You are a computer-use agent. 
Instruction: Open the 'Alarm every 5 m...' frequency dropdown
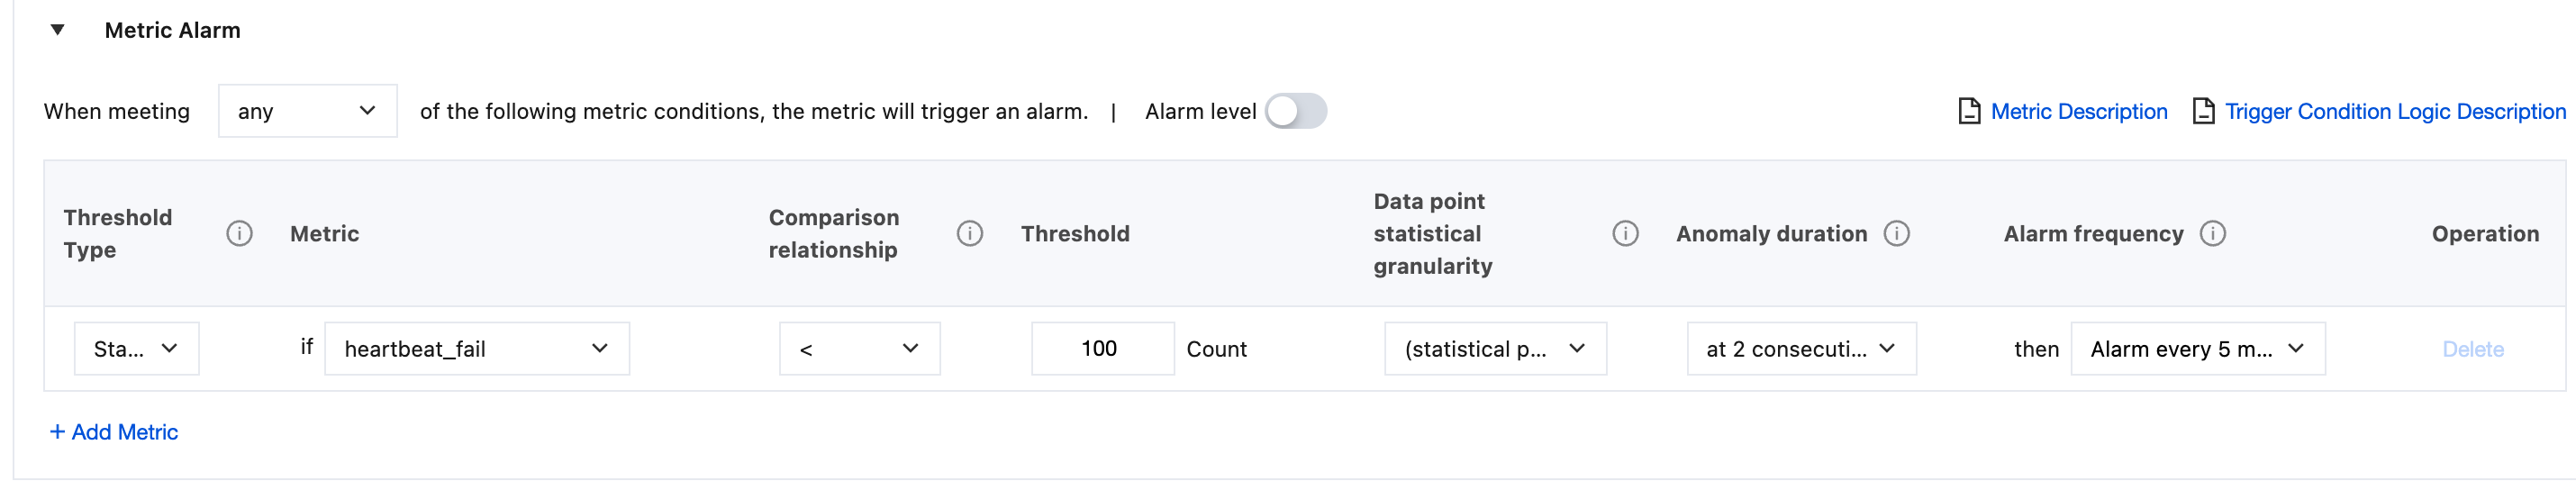tap(2197, 348)
